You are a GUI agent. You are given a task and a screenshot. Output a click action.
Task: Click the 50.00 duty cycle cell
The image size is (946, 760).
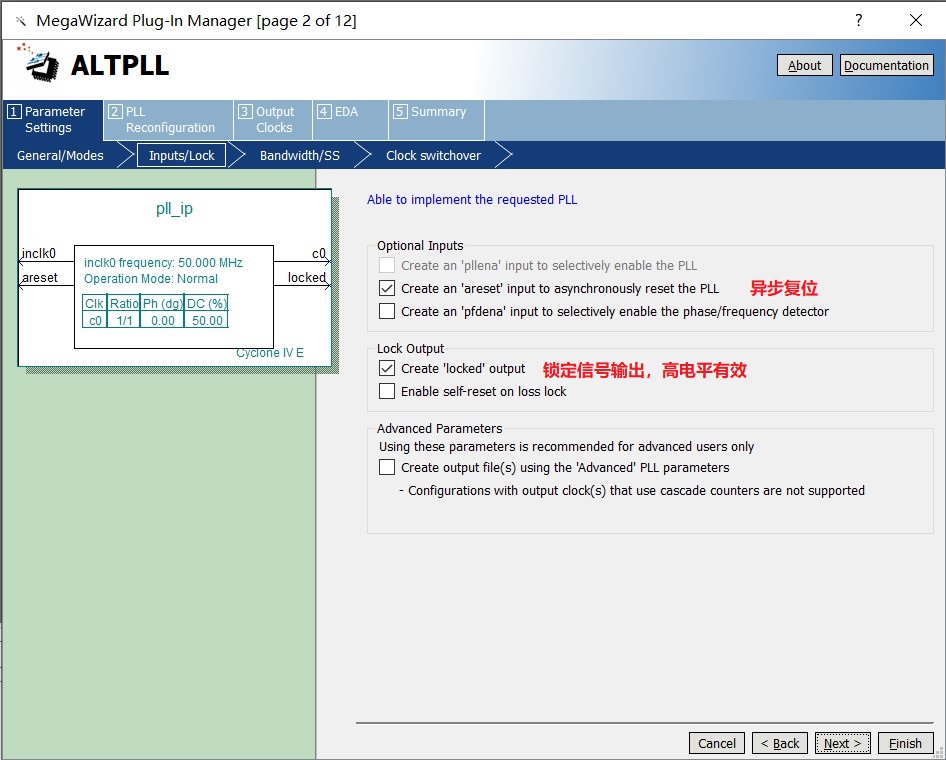pyautogui.click(x=207, y=320)
